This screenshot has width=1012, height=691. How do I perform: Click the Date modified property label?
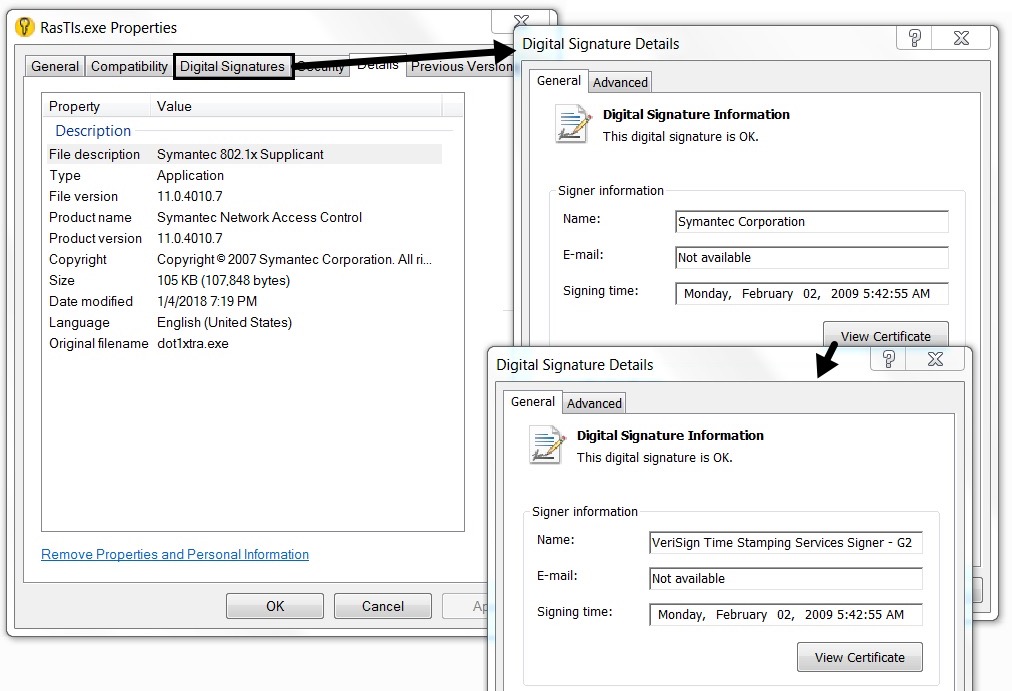click(91, 301)
